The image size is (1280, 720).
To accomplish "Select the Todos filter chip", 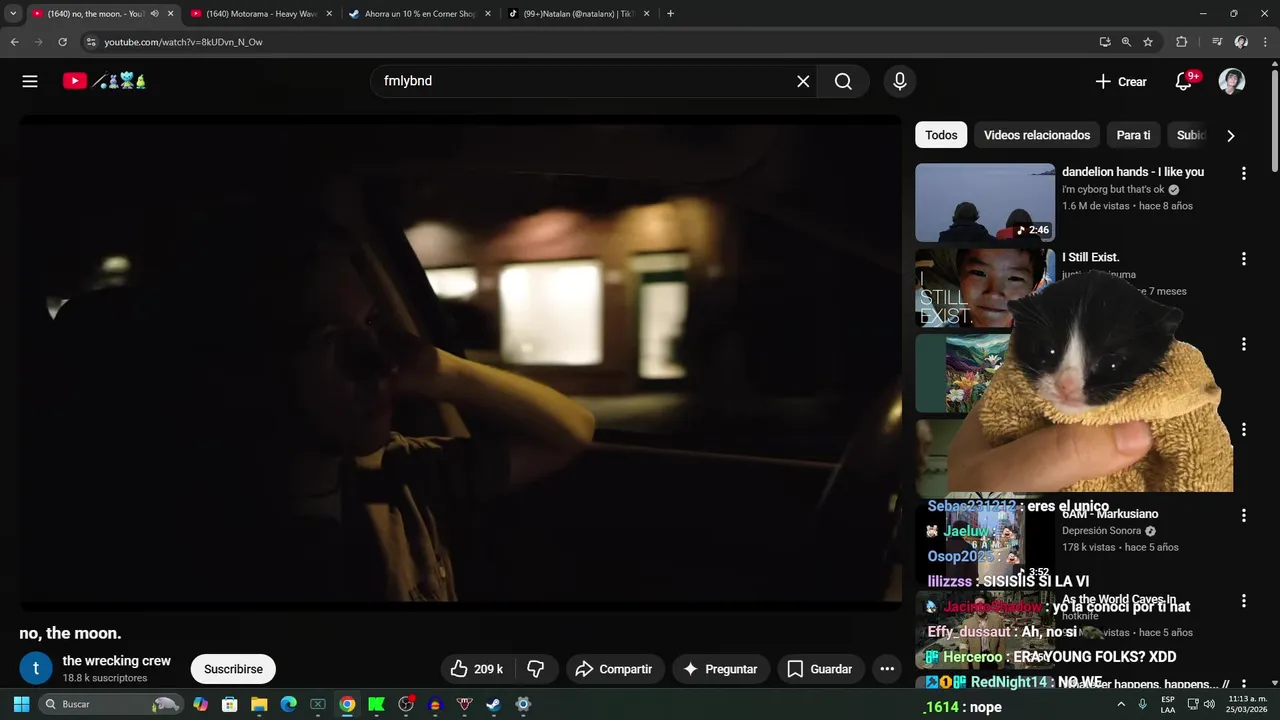I will tap(941, 135).
